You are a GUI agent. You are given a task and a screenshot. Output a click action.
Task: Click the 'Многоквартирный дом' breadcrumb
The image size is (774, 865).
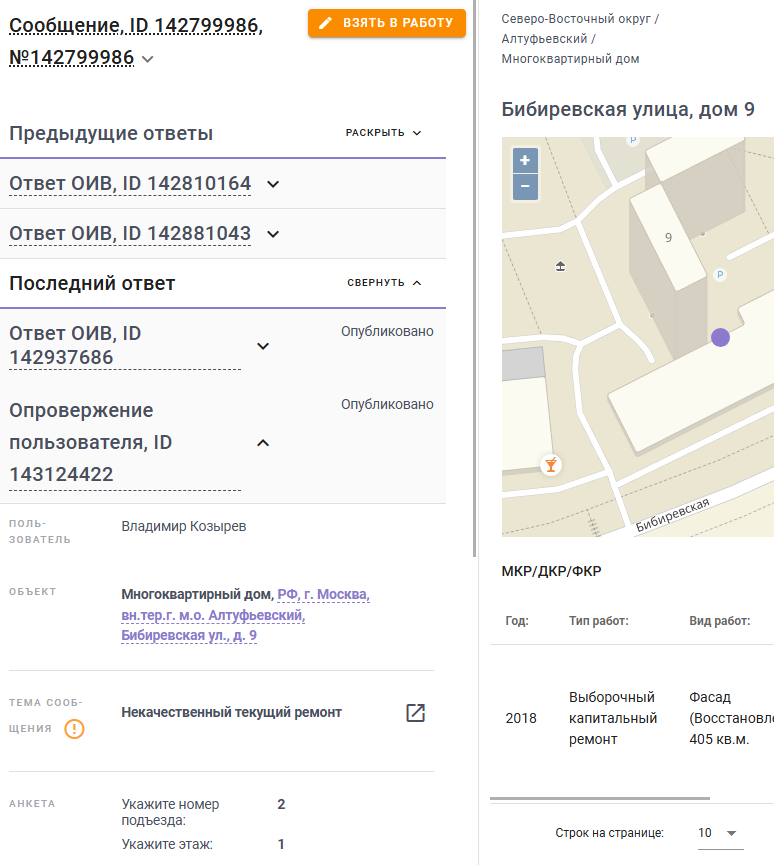point(570,58)
